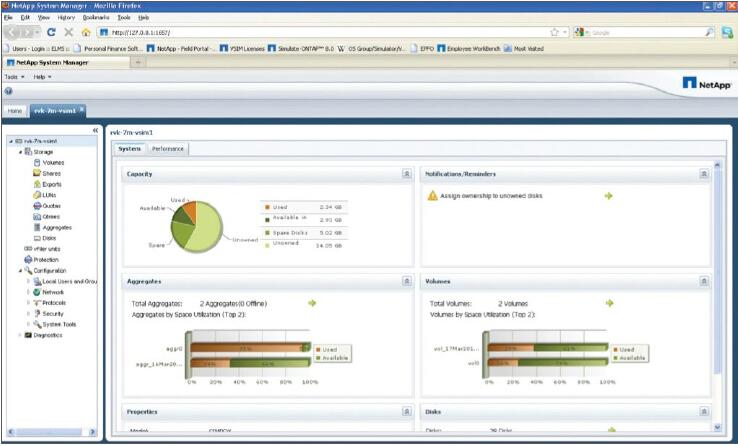The height and width of the screenshot is (446, 738).
Task: Click the navigation pane horizontal scrollbar
Action: pos(52,431)
